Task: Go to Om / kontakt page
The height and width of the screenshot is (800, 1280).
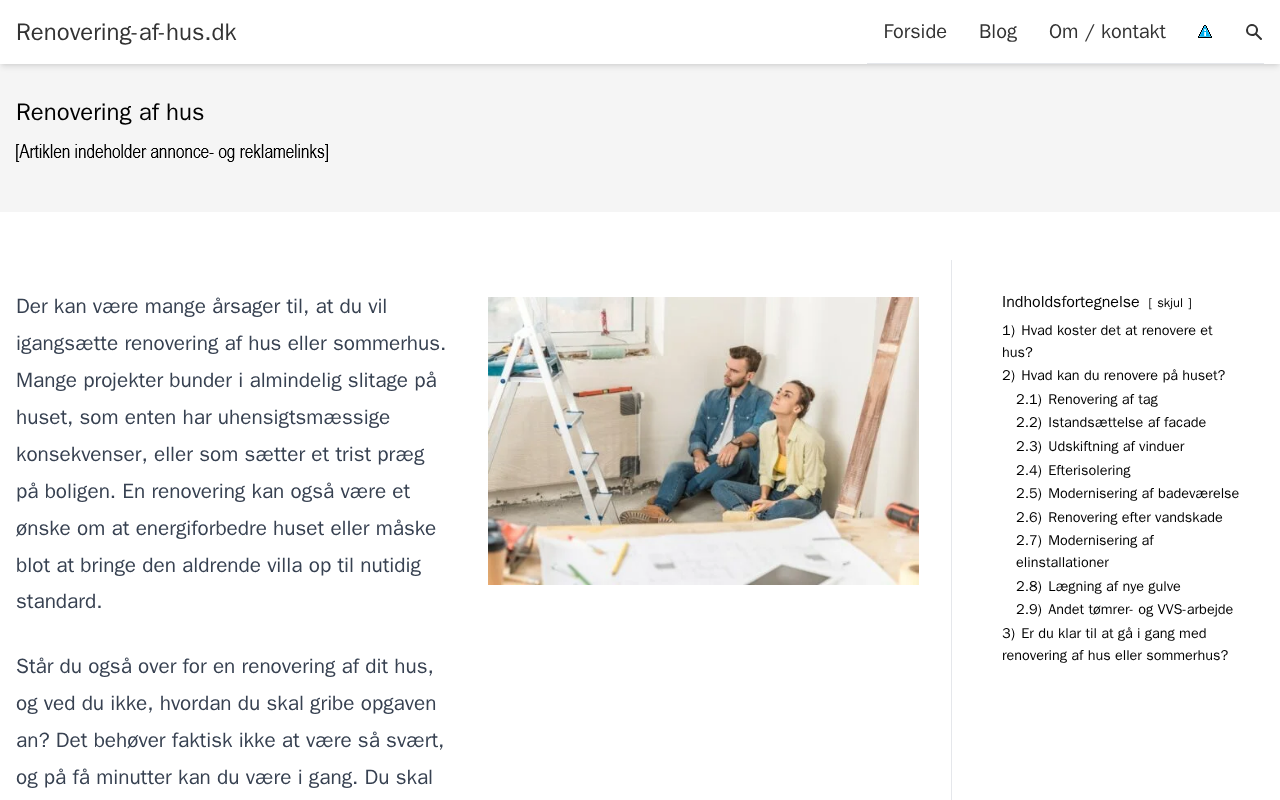Action: (x=1107, y=32)
